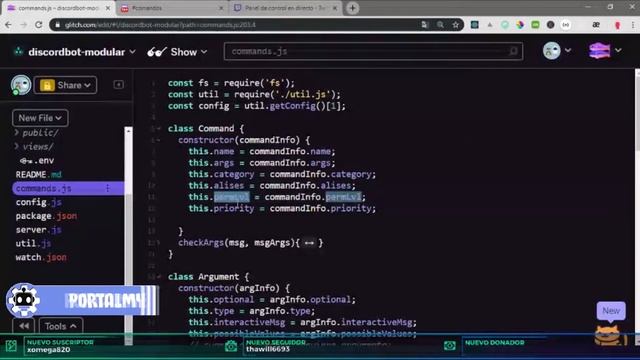Open the New File dropdown
This screenshot has width=640, height=360.
pyautogui.click(x=40, y=118)
